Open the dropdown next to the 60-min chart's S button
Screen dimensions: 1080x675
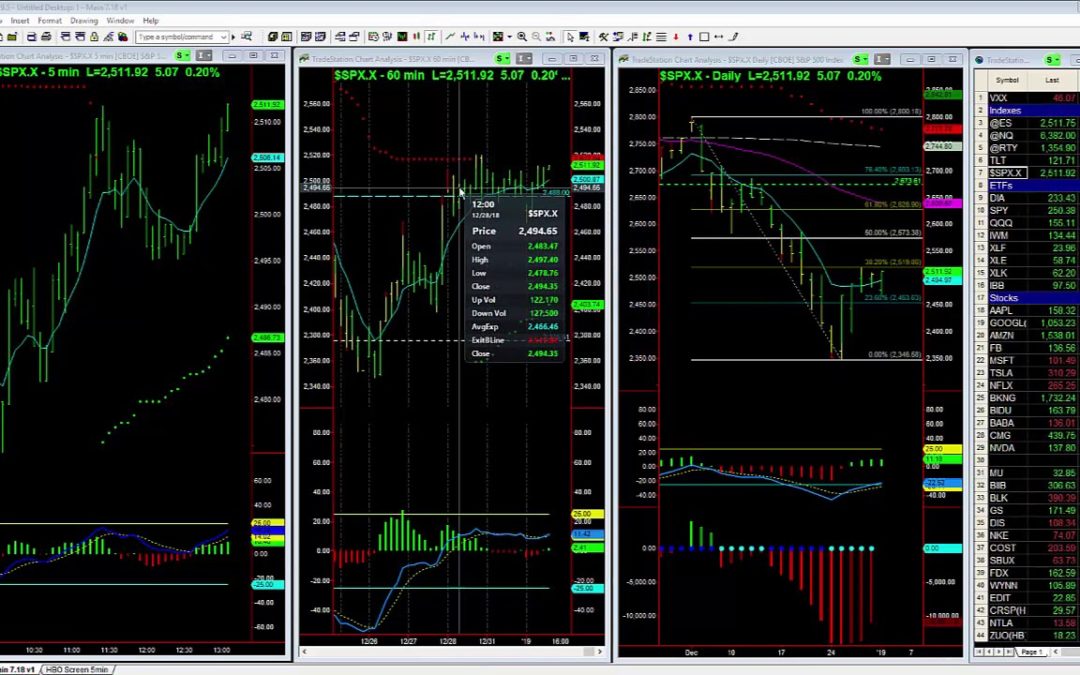tap(507, 58)
